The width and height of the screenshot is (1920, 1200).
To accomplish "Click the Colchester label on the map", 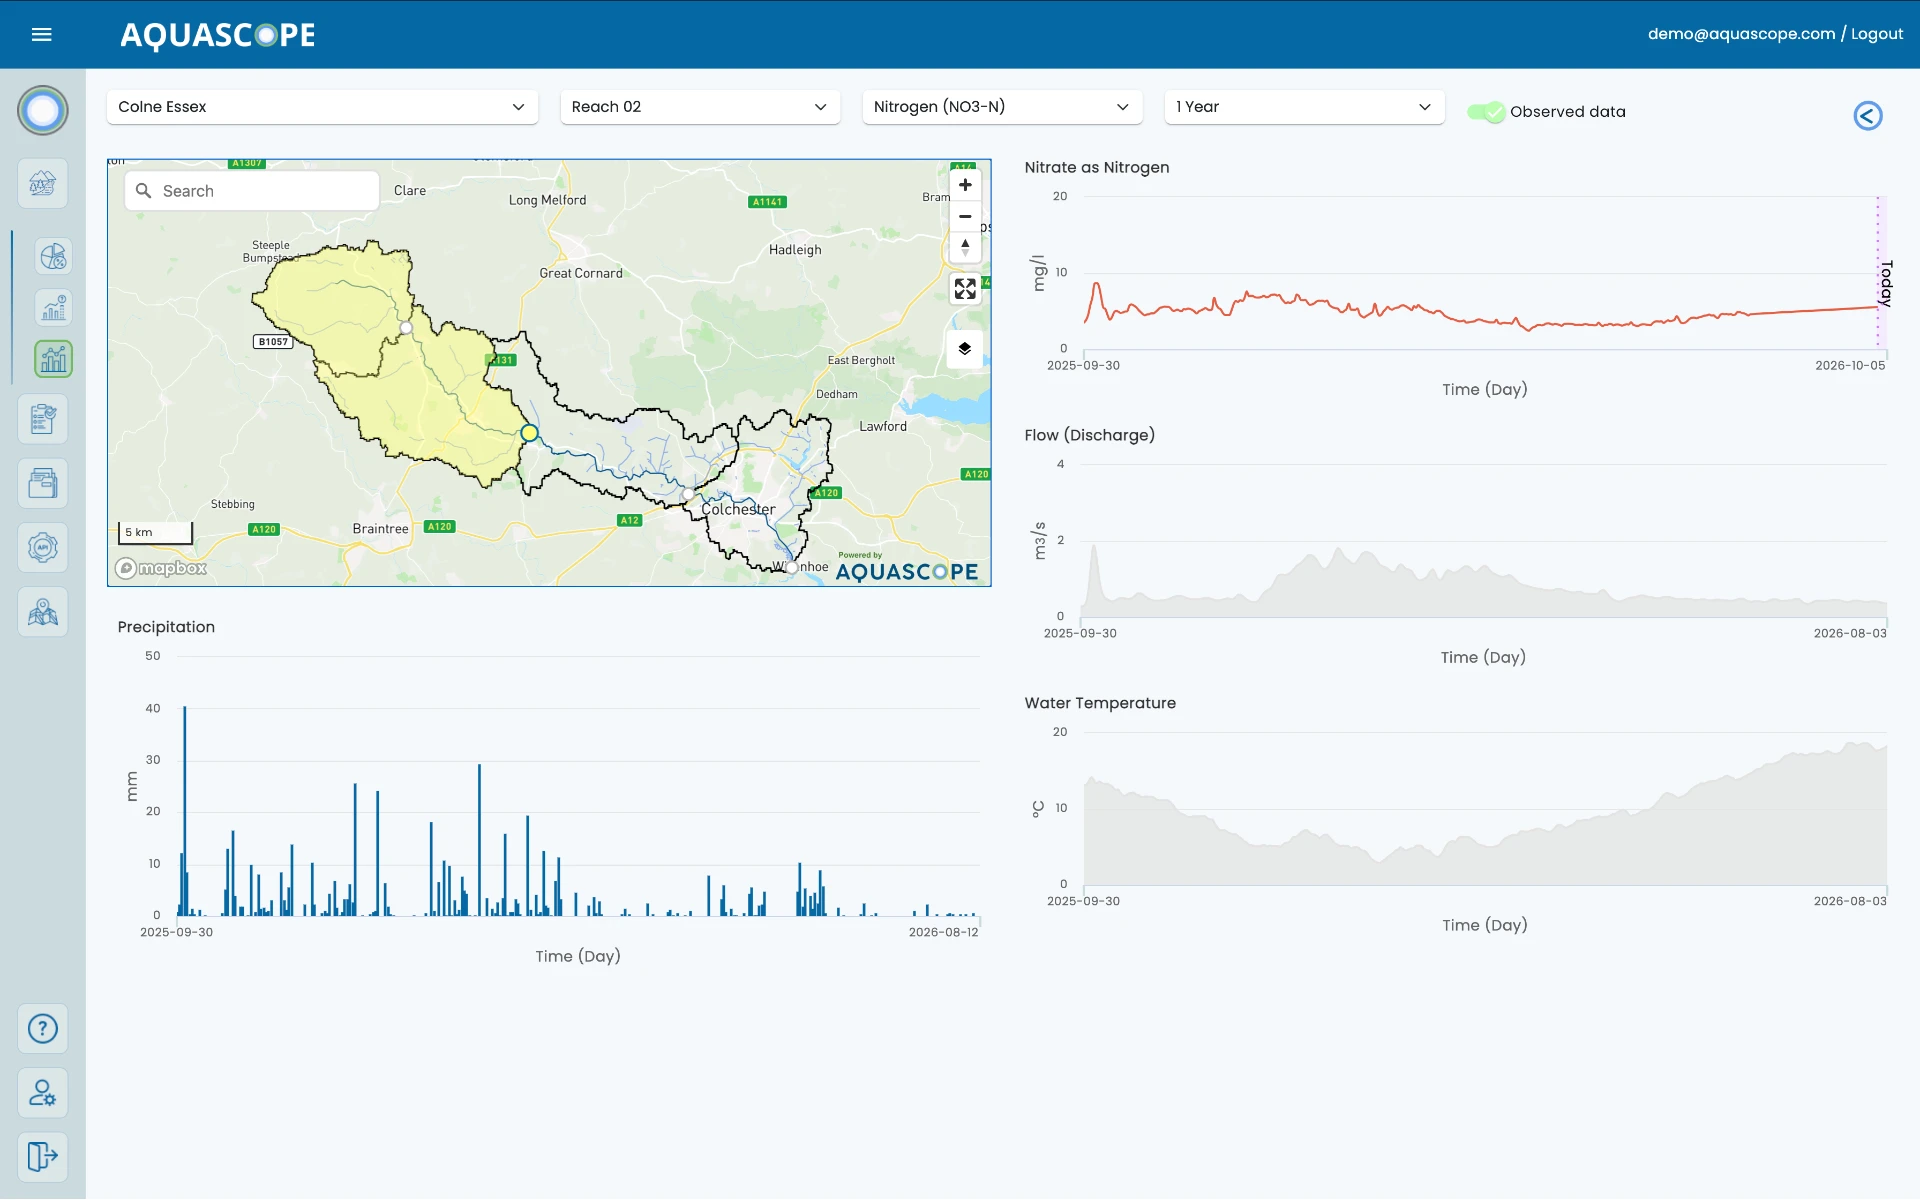I will 738,509.
